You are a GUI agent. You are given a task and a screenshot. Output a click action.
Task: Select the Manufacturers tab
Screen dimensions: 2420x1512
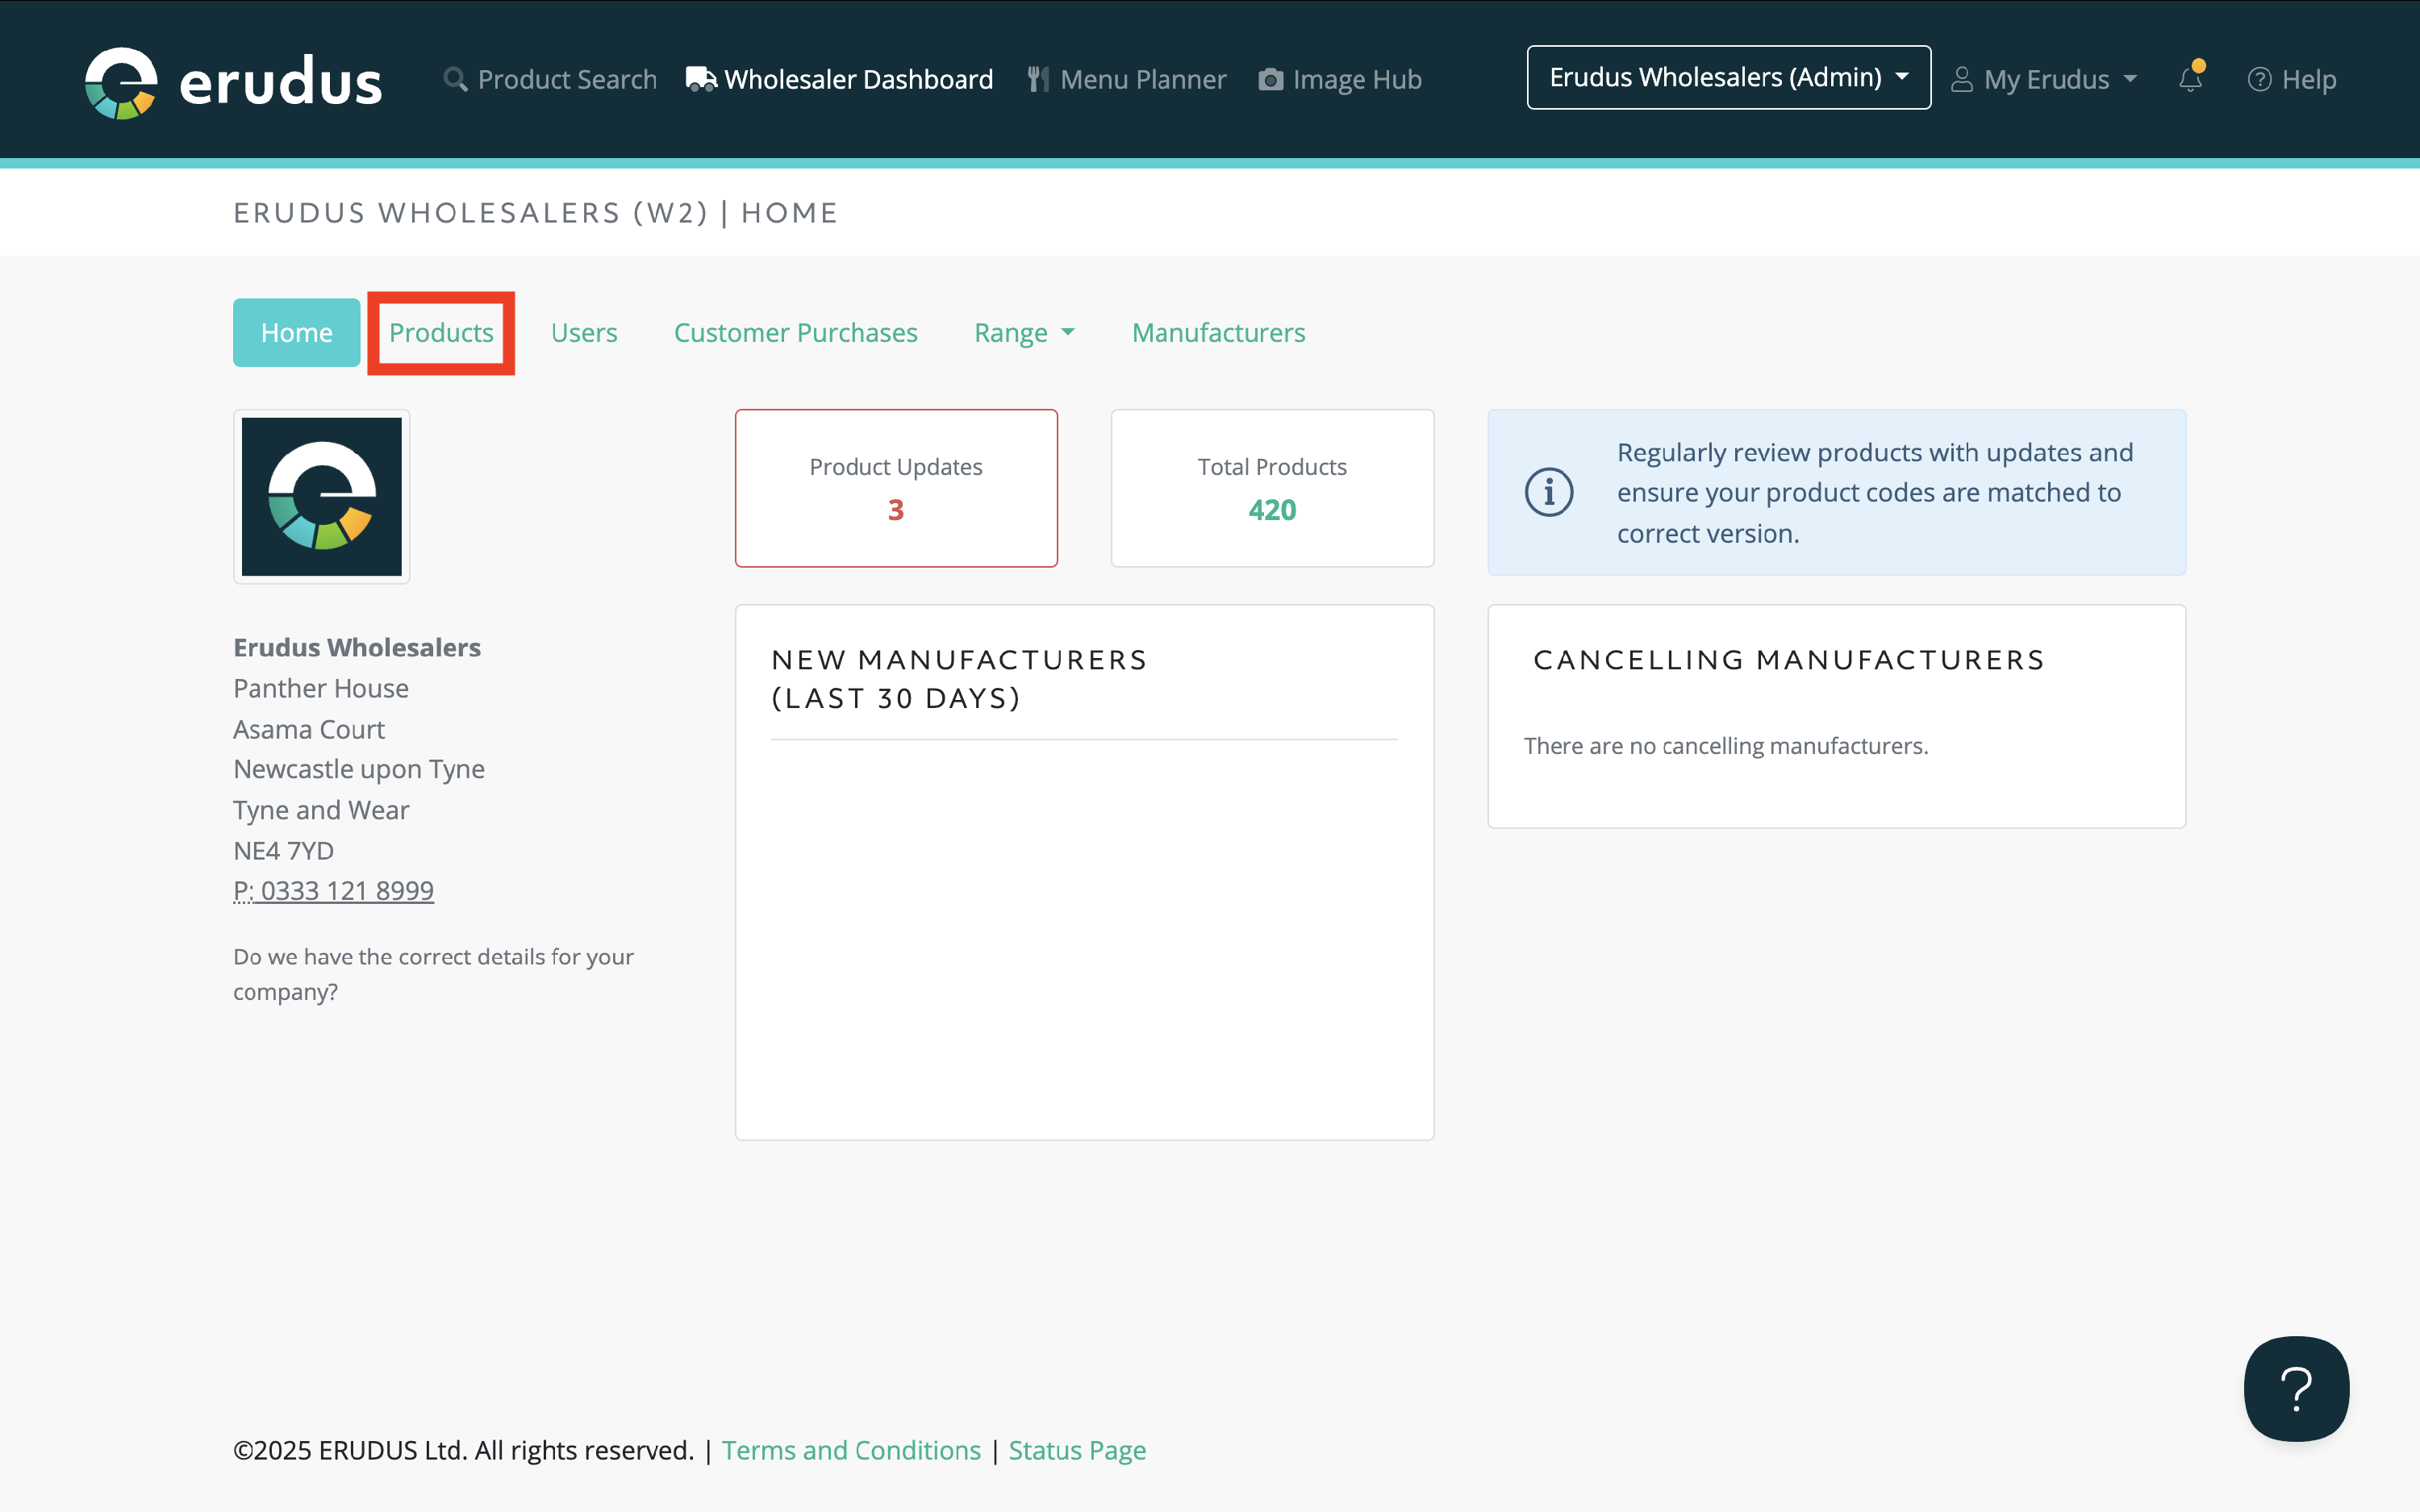1218,333
